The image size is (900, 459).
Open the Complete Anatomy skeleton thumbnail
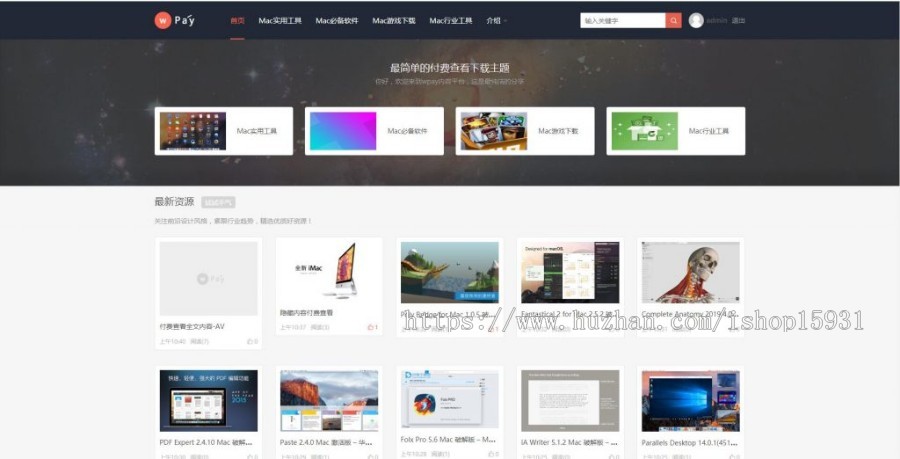click(x=690, y=272)
